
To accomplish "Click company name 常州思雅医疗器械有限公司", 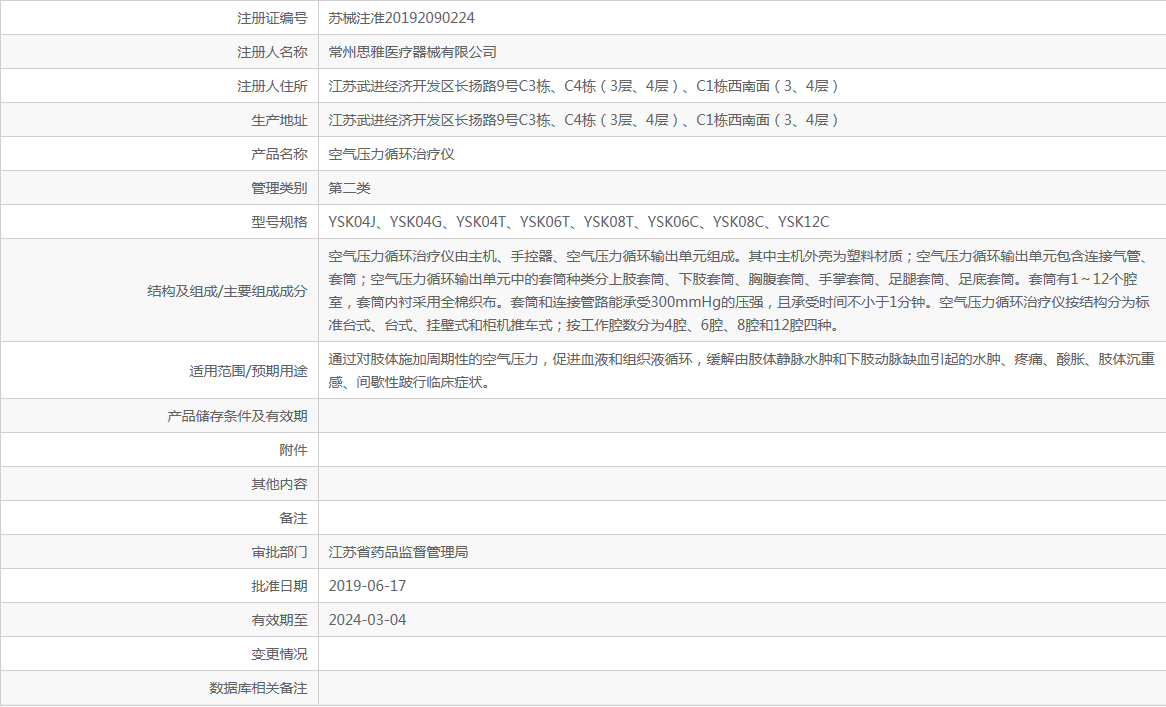I will pos(413,52).
